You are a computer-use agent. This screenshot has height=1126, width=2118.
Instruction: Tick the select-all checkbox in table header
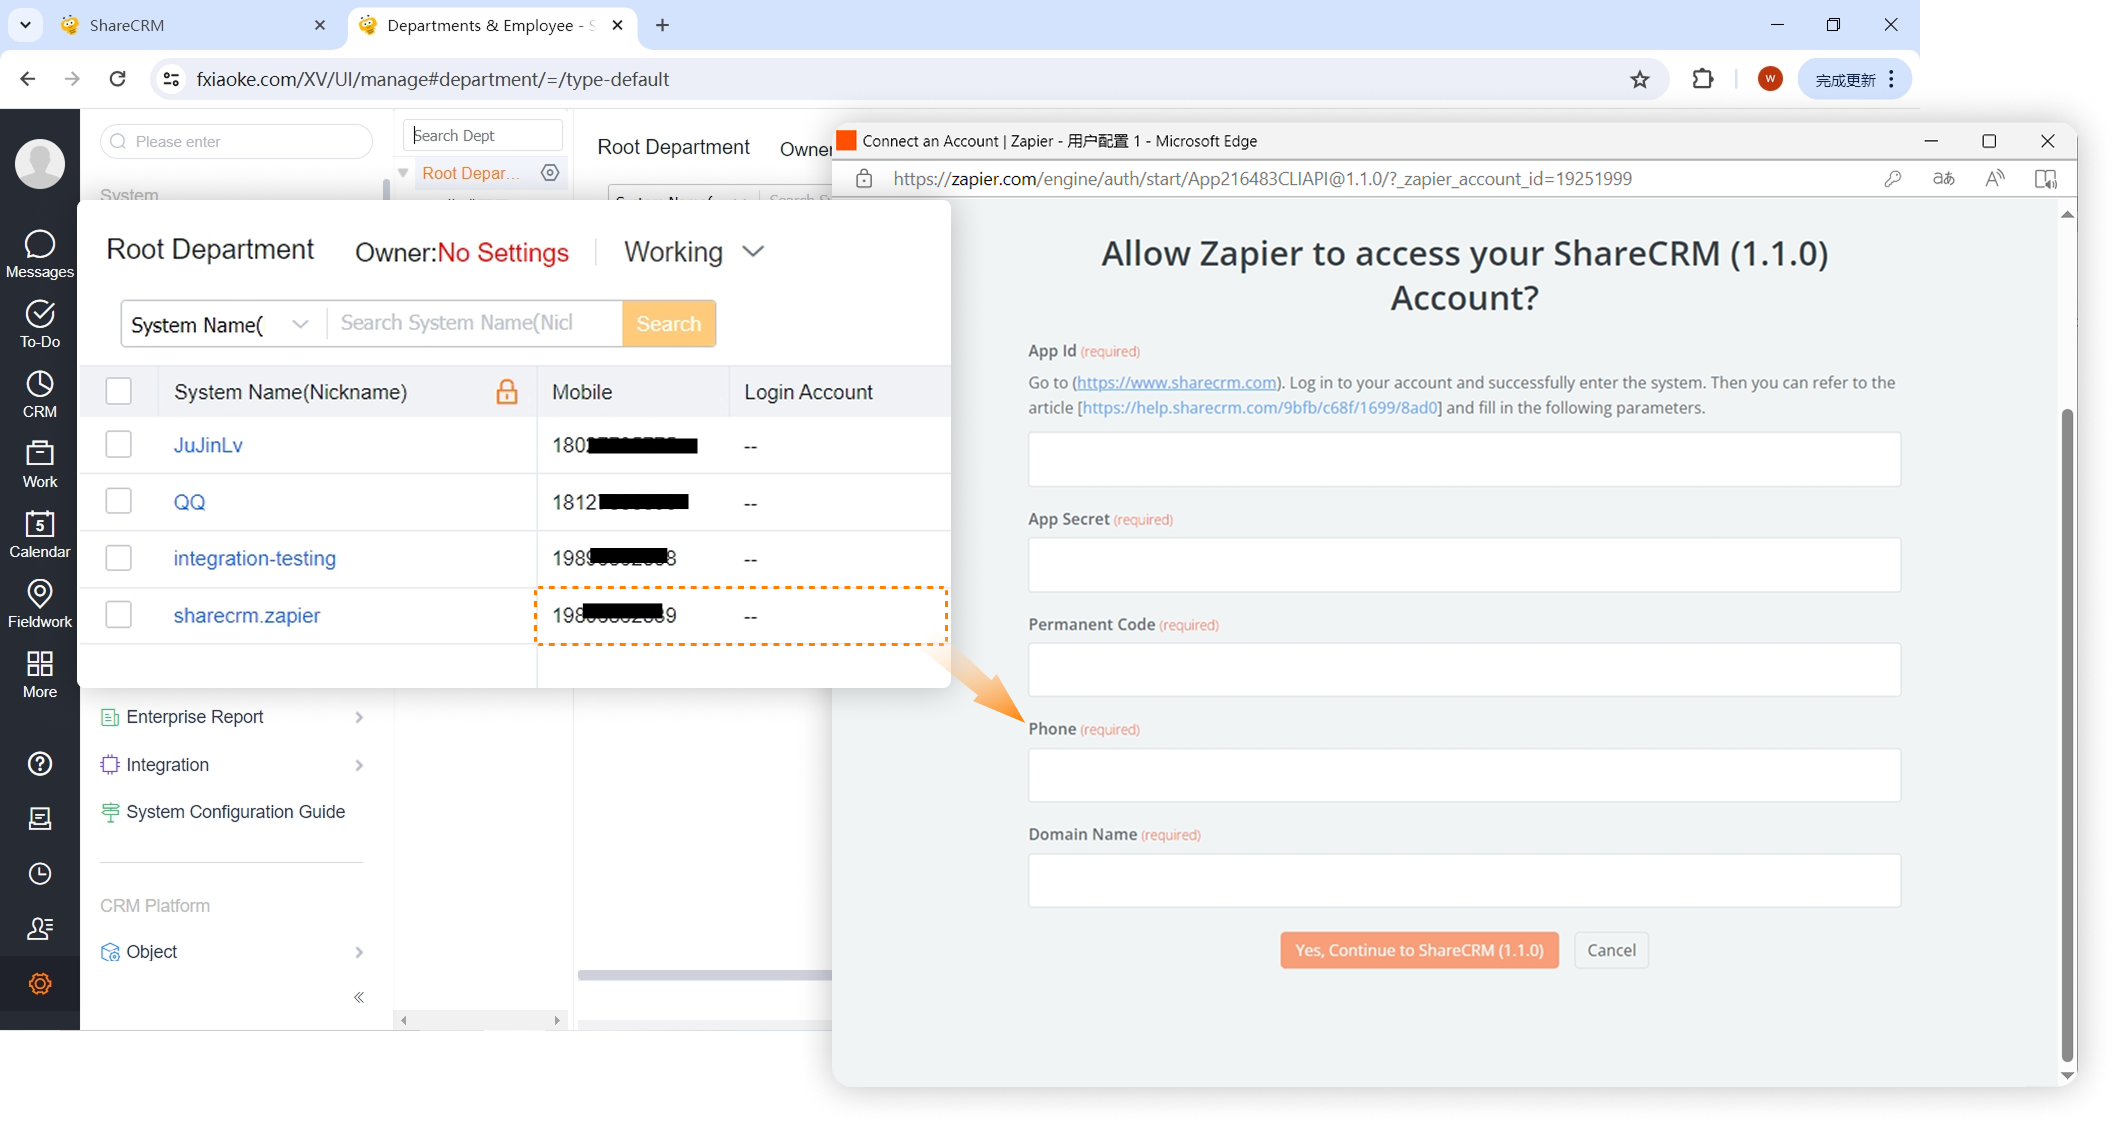point(119,391)
